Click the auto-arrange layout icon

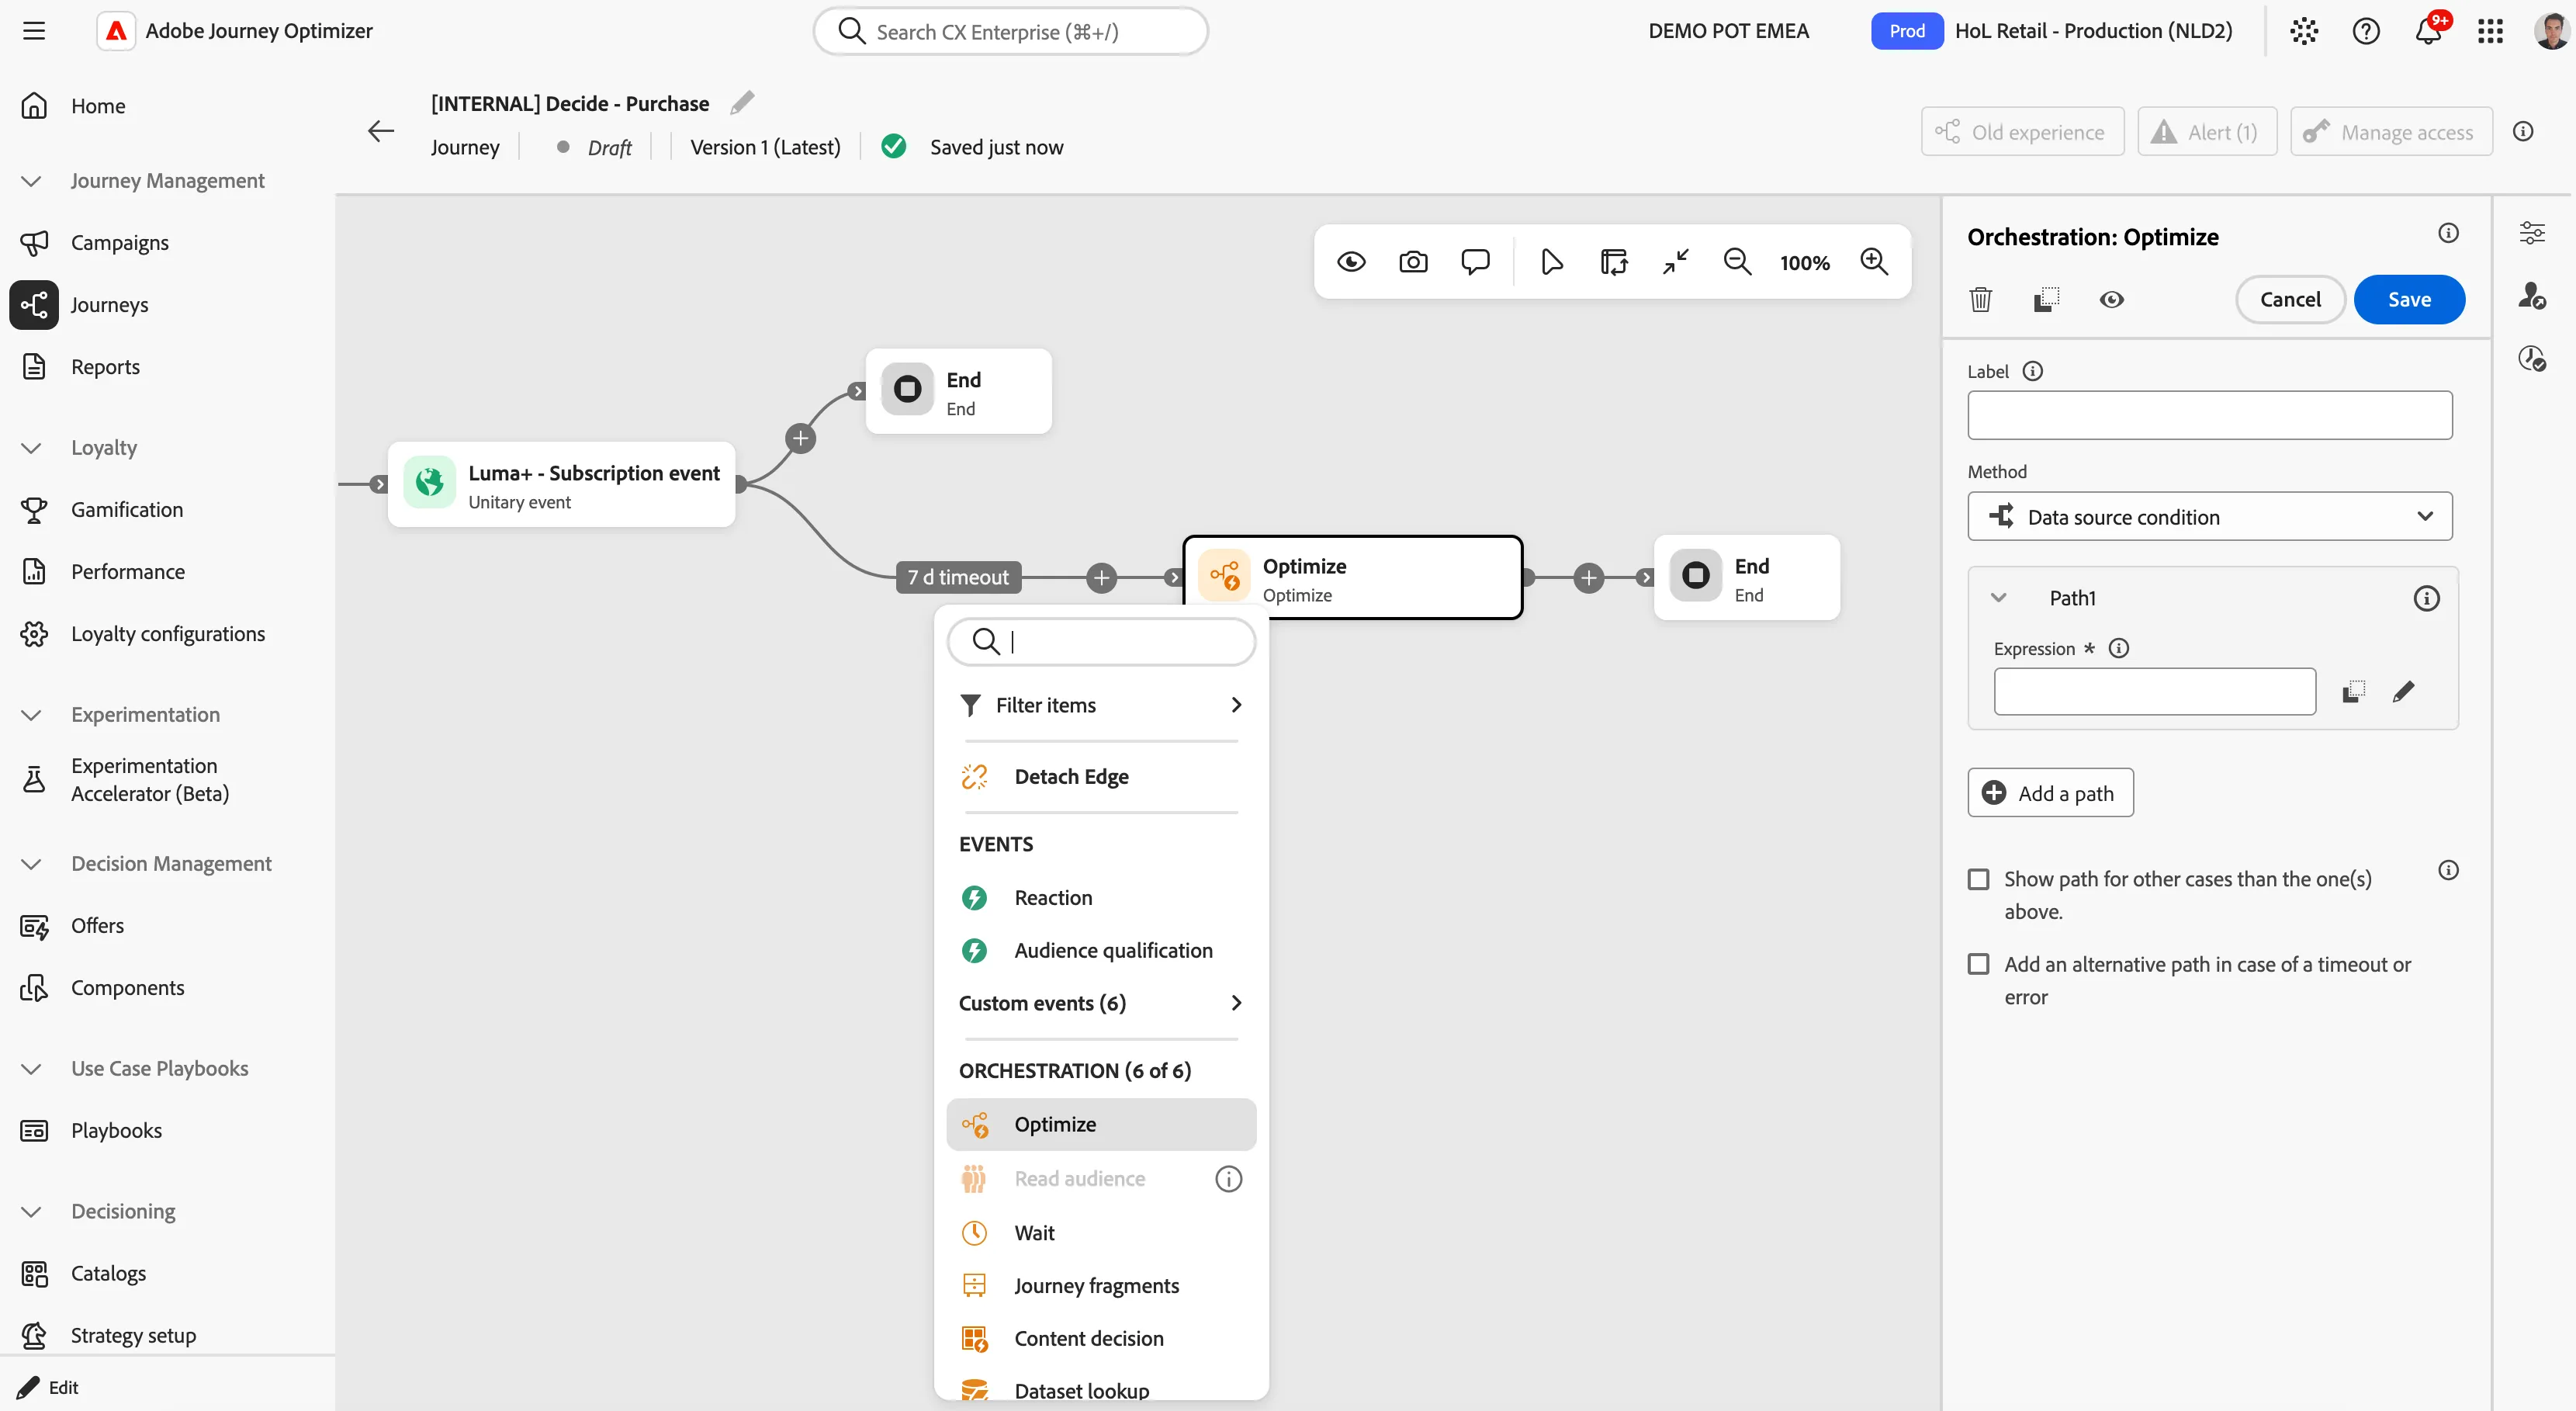1614,262
